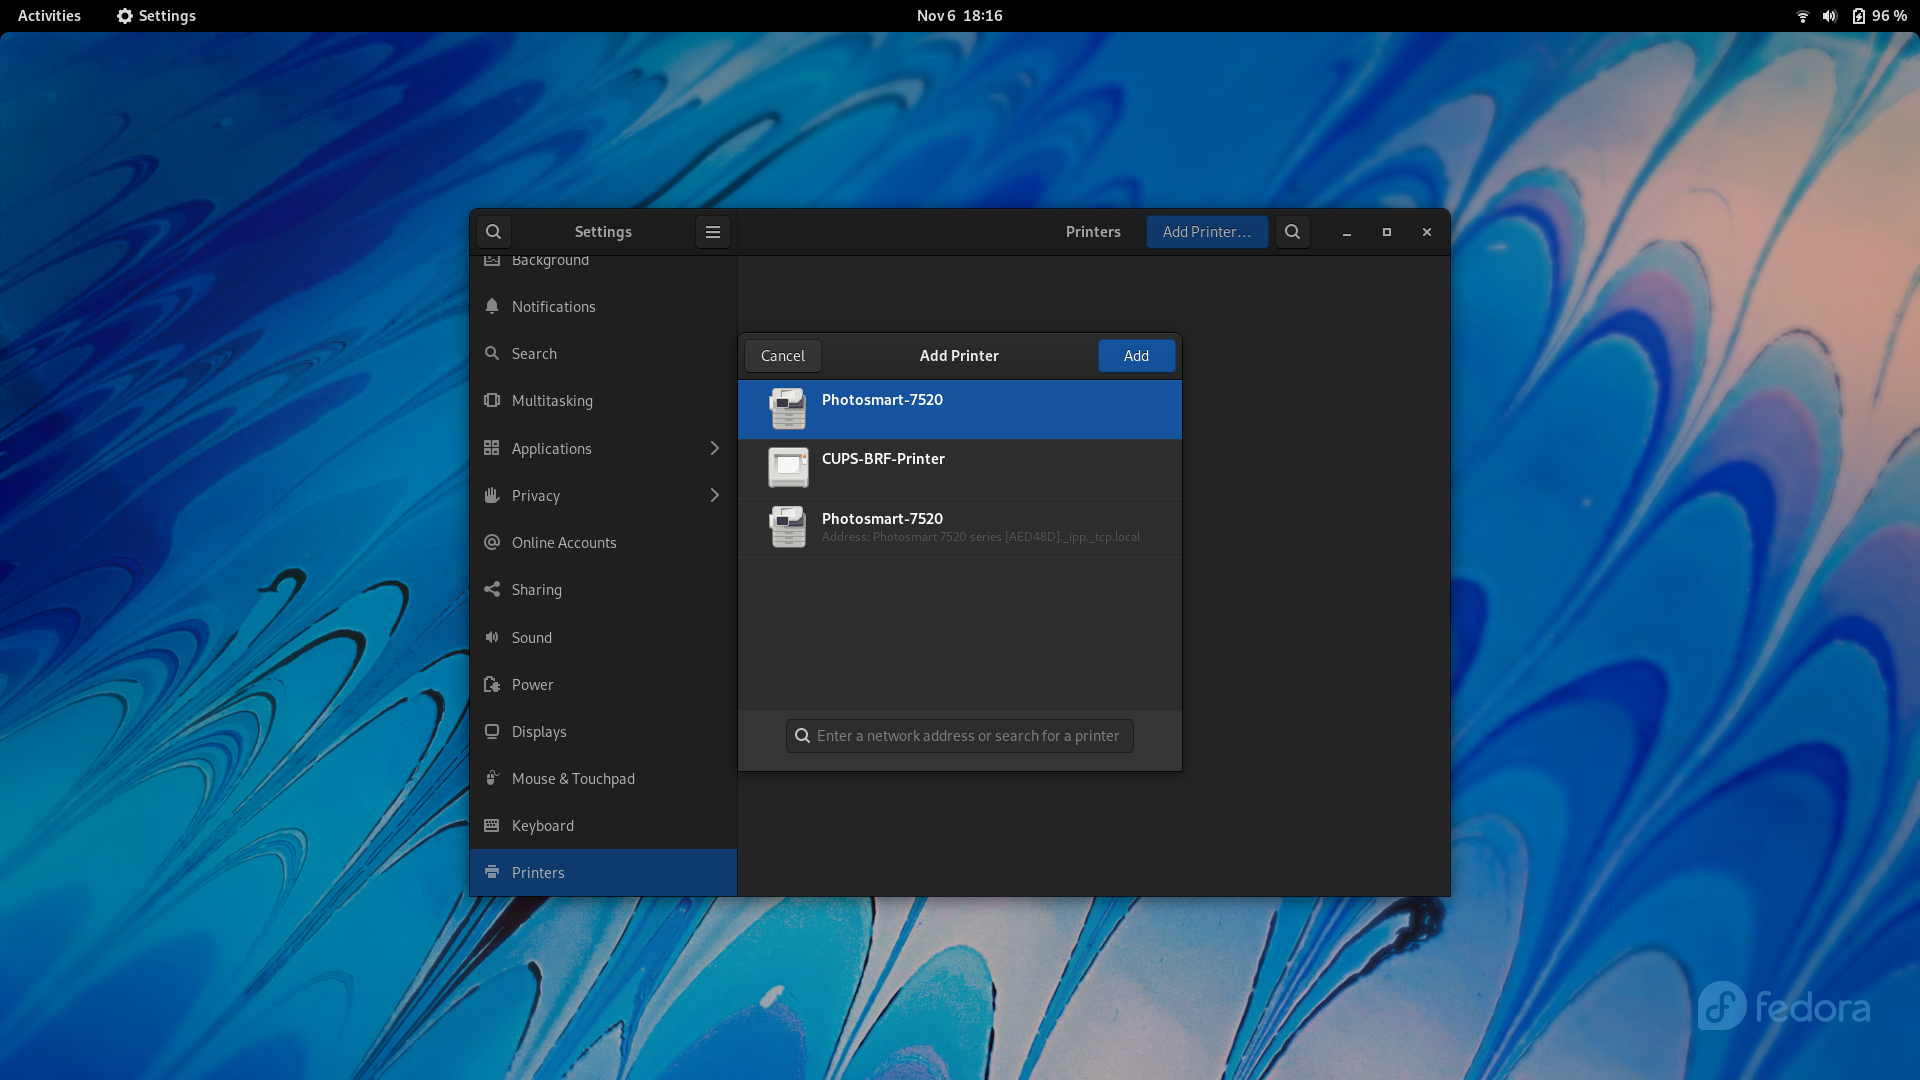Focus the network address printer search field
Image resolution: width=1920 pixels, height=1080 pixels.
click(960, 736)
